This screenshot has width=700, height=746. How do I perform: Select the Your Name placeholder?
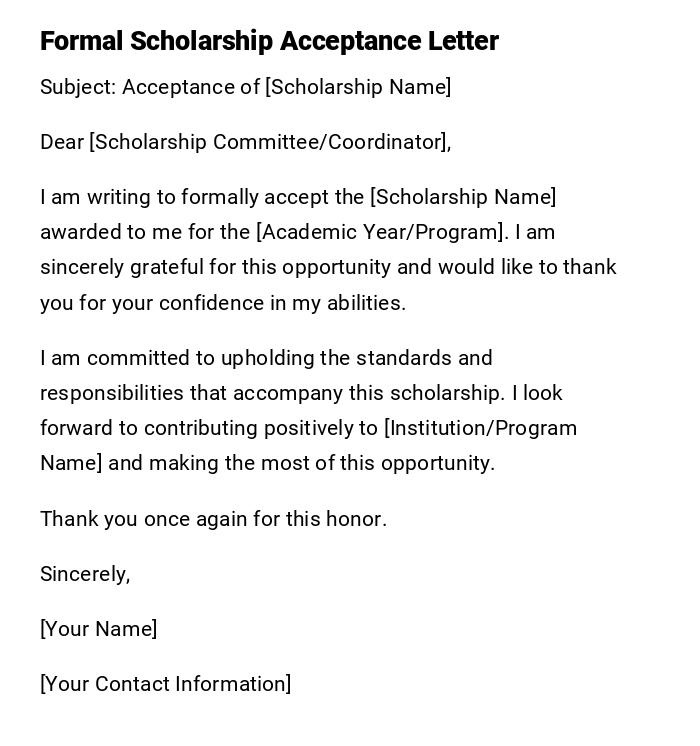pyautogui.click(x=99, y=629)
